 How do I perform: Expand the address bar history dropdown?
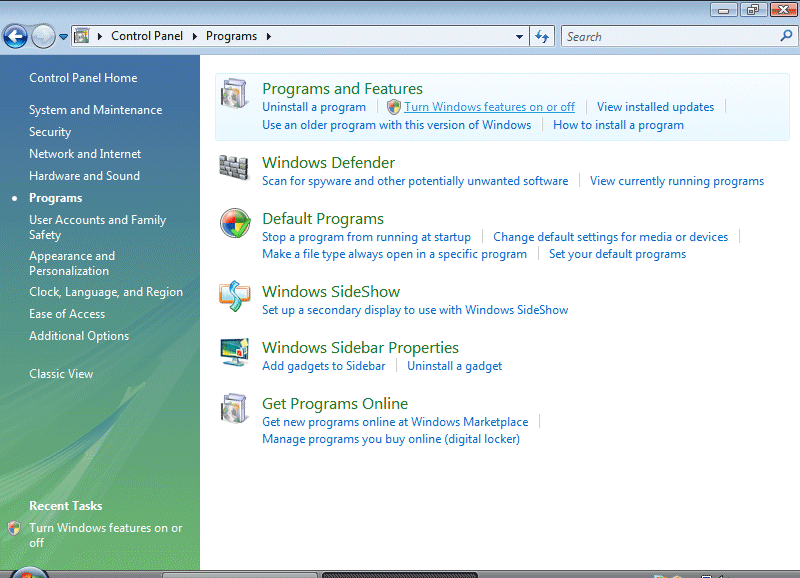pos(519,37)
